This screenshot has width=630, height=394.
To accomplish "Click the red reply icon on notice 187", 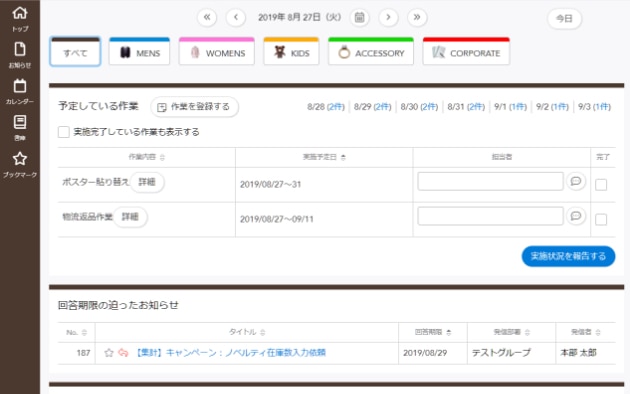I will click(123, 353).
